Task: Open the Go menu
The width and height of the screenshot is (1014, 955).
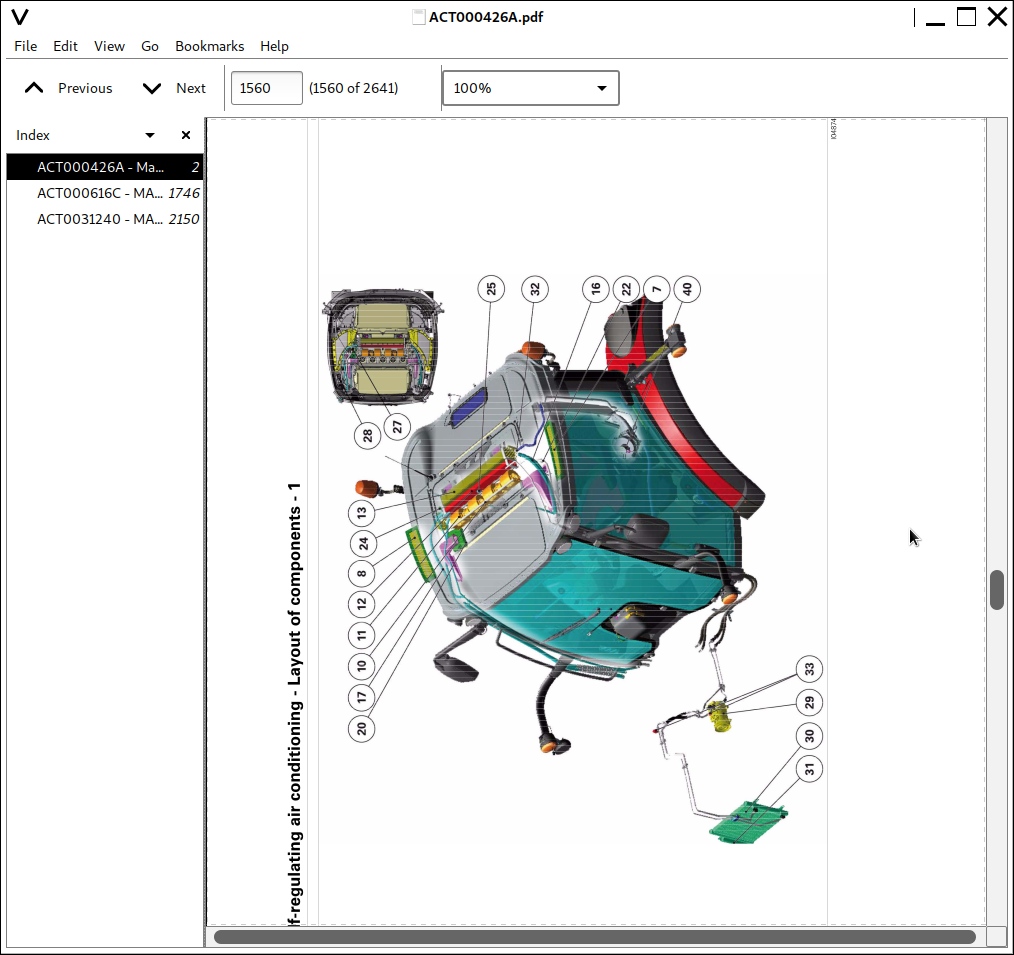Action: (x=150, y=46)
